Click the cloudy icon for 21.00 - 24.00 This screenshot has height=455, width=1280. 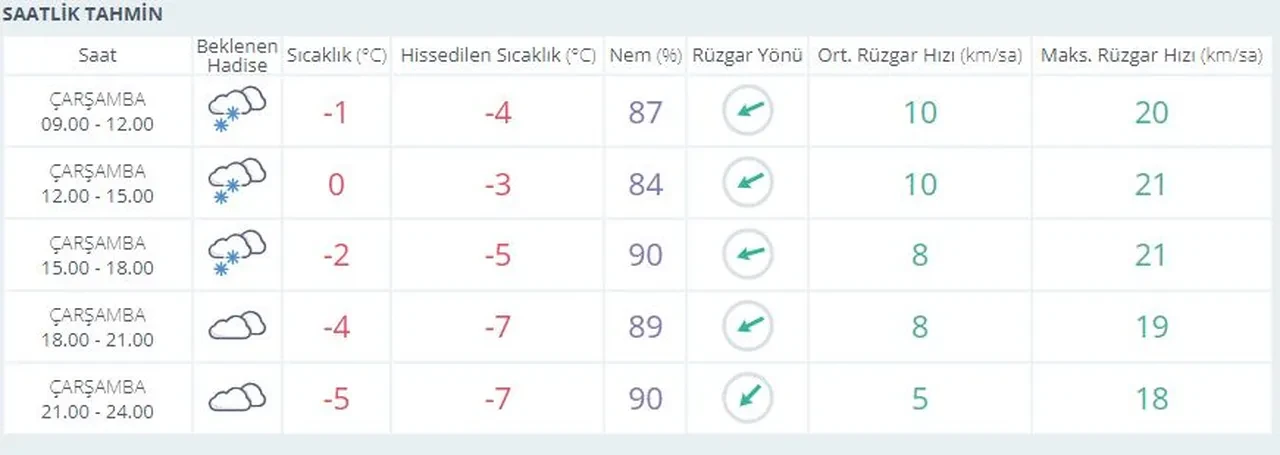237,398
